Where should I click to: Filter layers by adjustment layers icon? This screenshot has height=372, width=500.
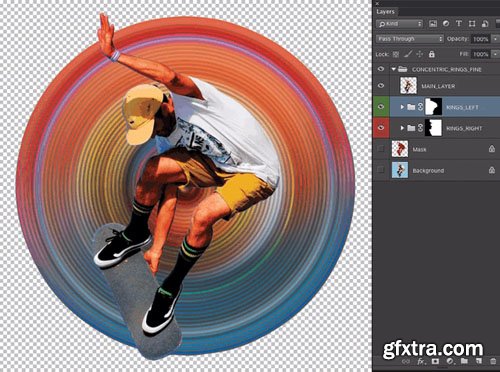pos(446,24)
